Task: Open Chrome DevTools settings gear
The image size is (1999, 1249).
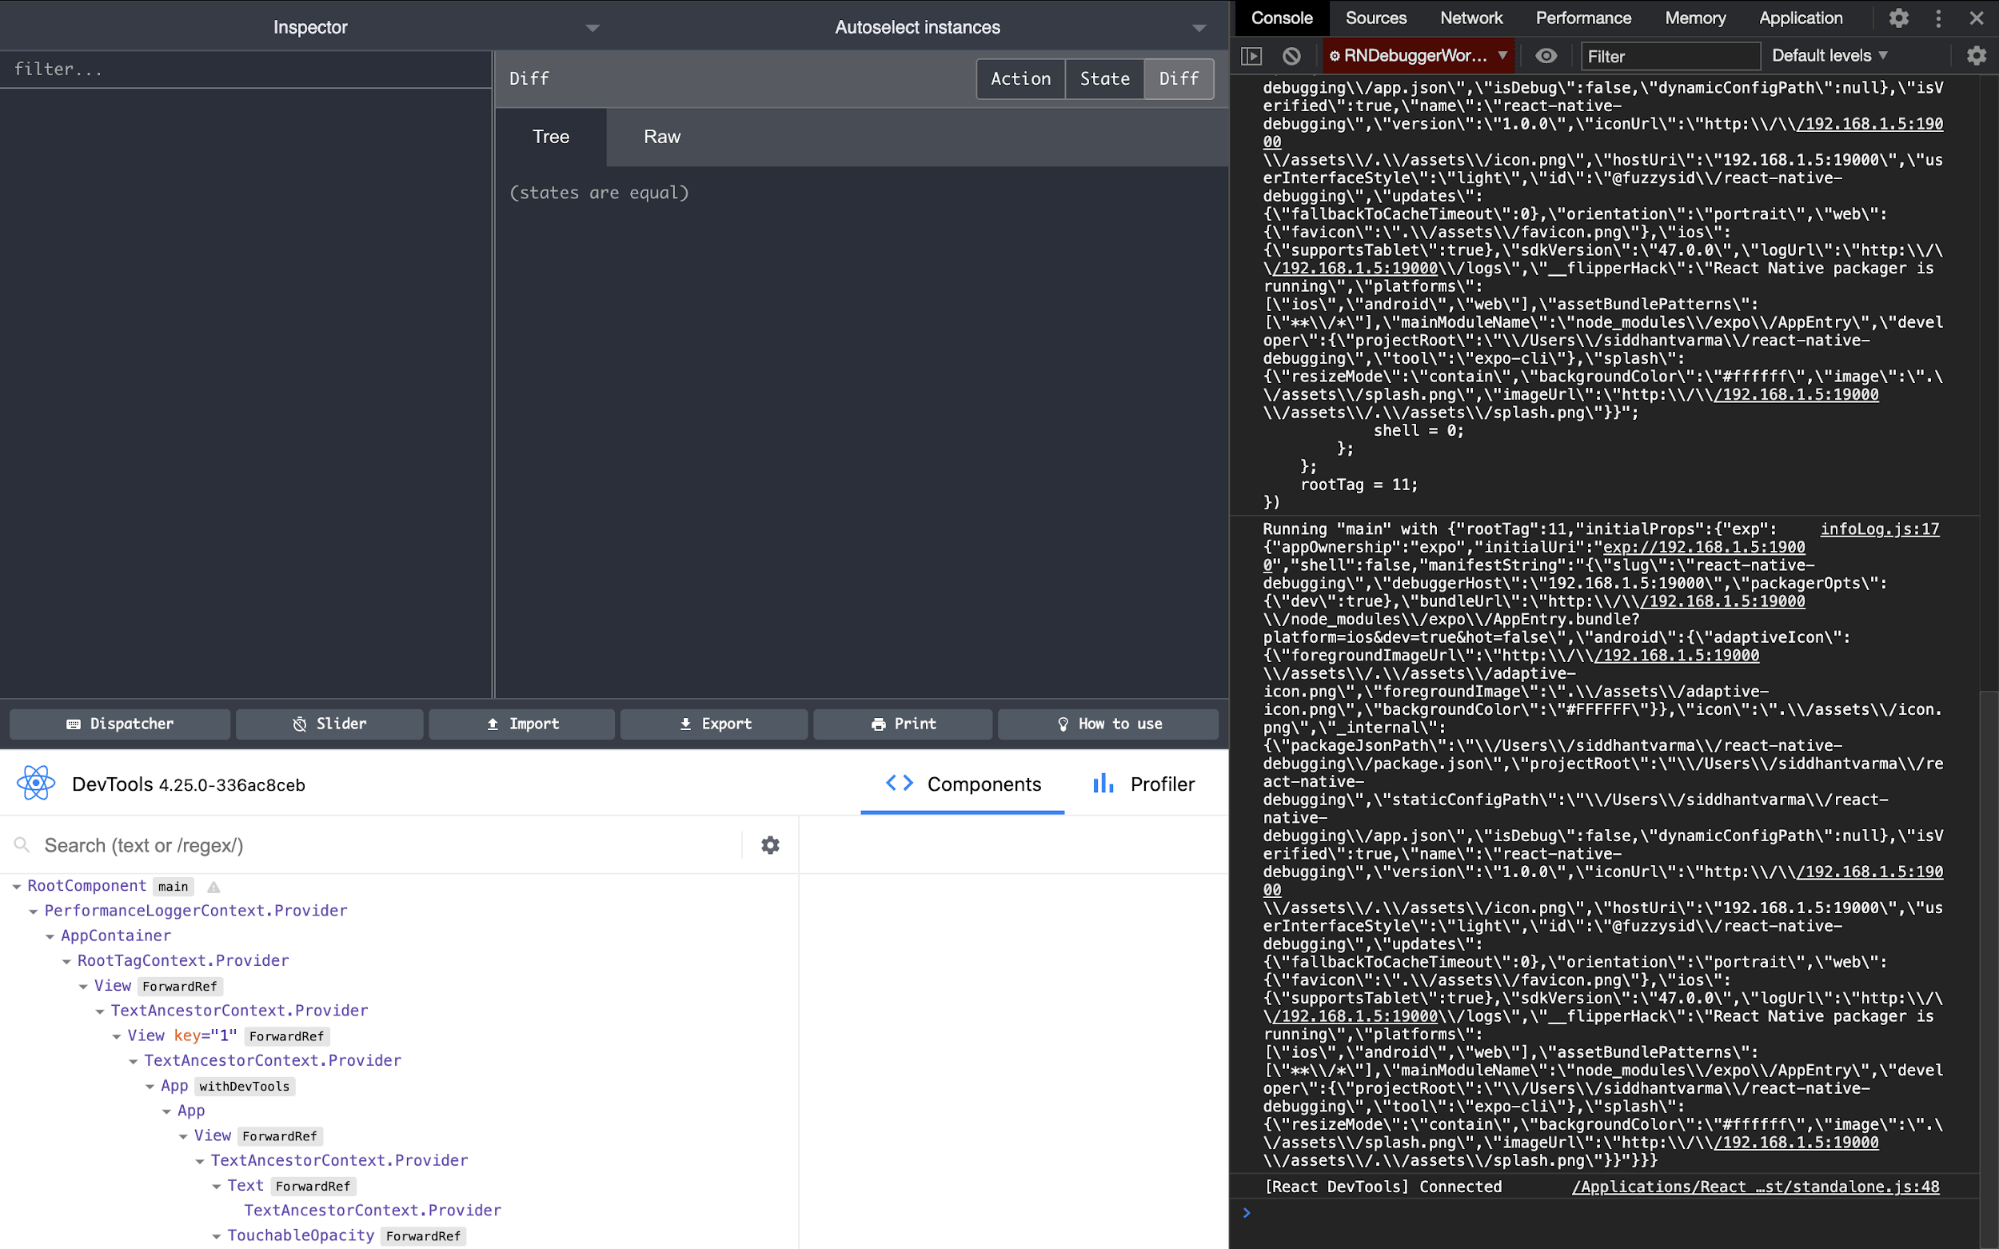Action: (x=1899, y=18)
